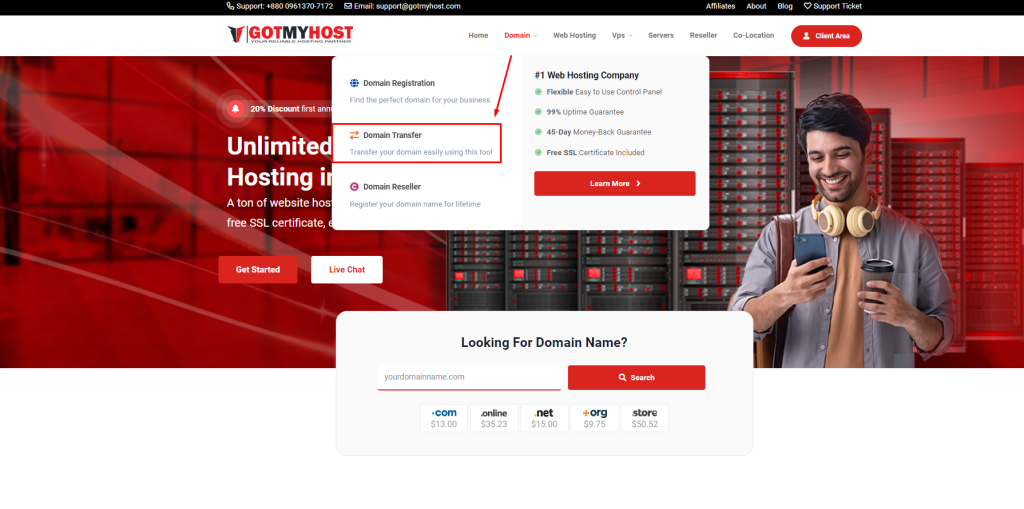This screenshot has height=509, width=1024.
Task: Open the Web Hosting menu item
Action: coord(574,35)
